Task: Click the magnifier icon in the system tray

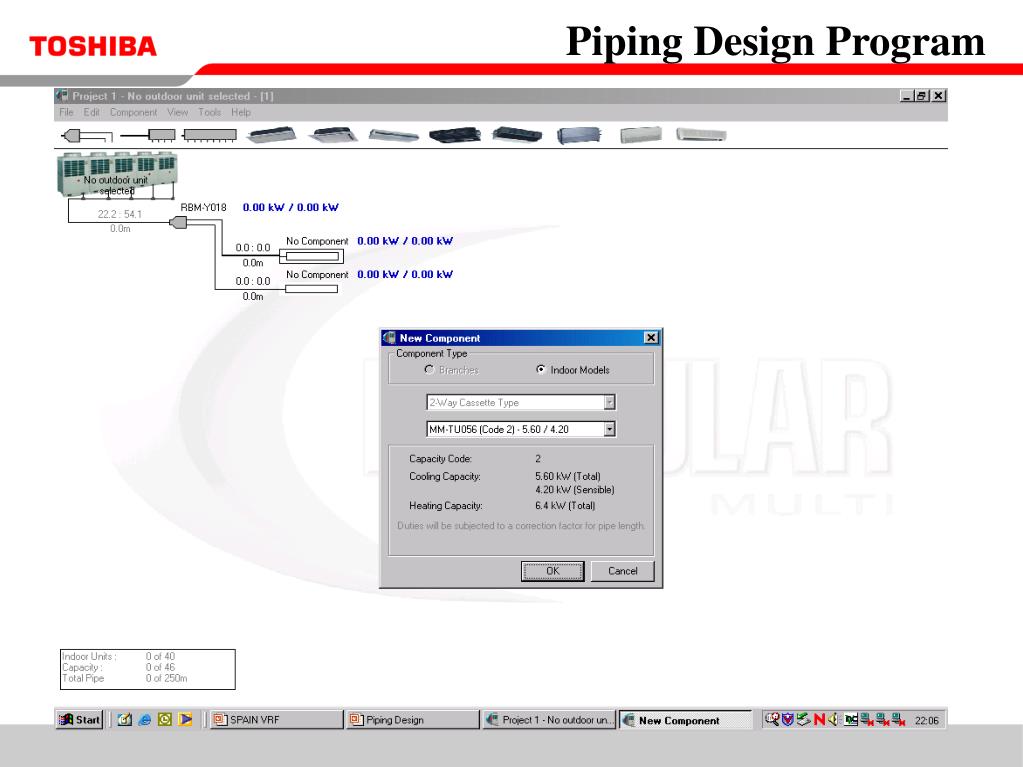Action: point(772,719)
